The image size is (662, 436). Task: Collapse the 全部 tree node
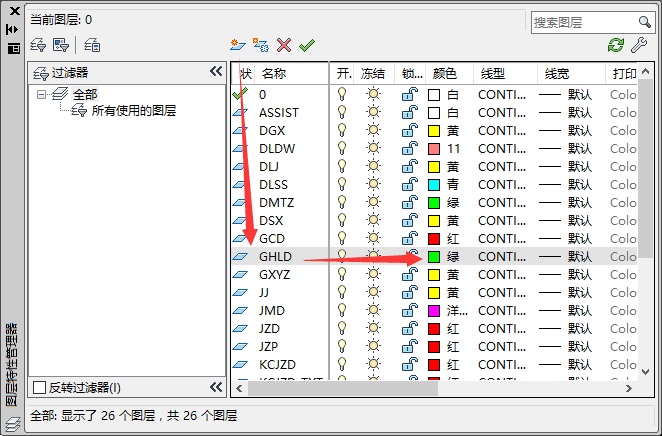(x=41, y=94)
